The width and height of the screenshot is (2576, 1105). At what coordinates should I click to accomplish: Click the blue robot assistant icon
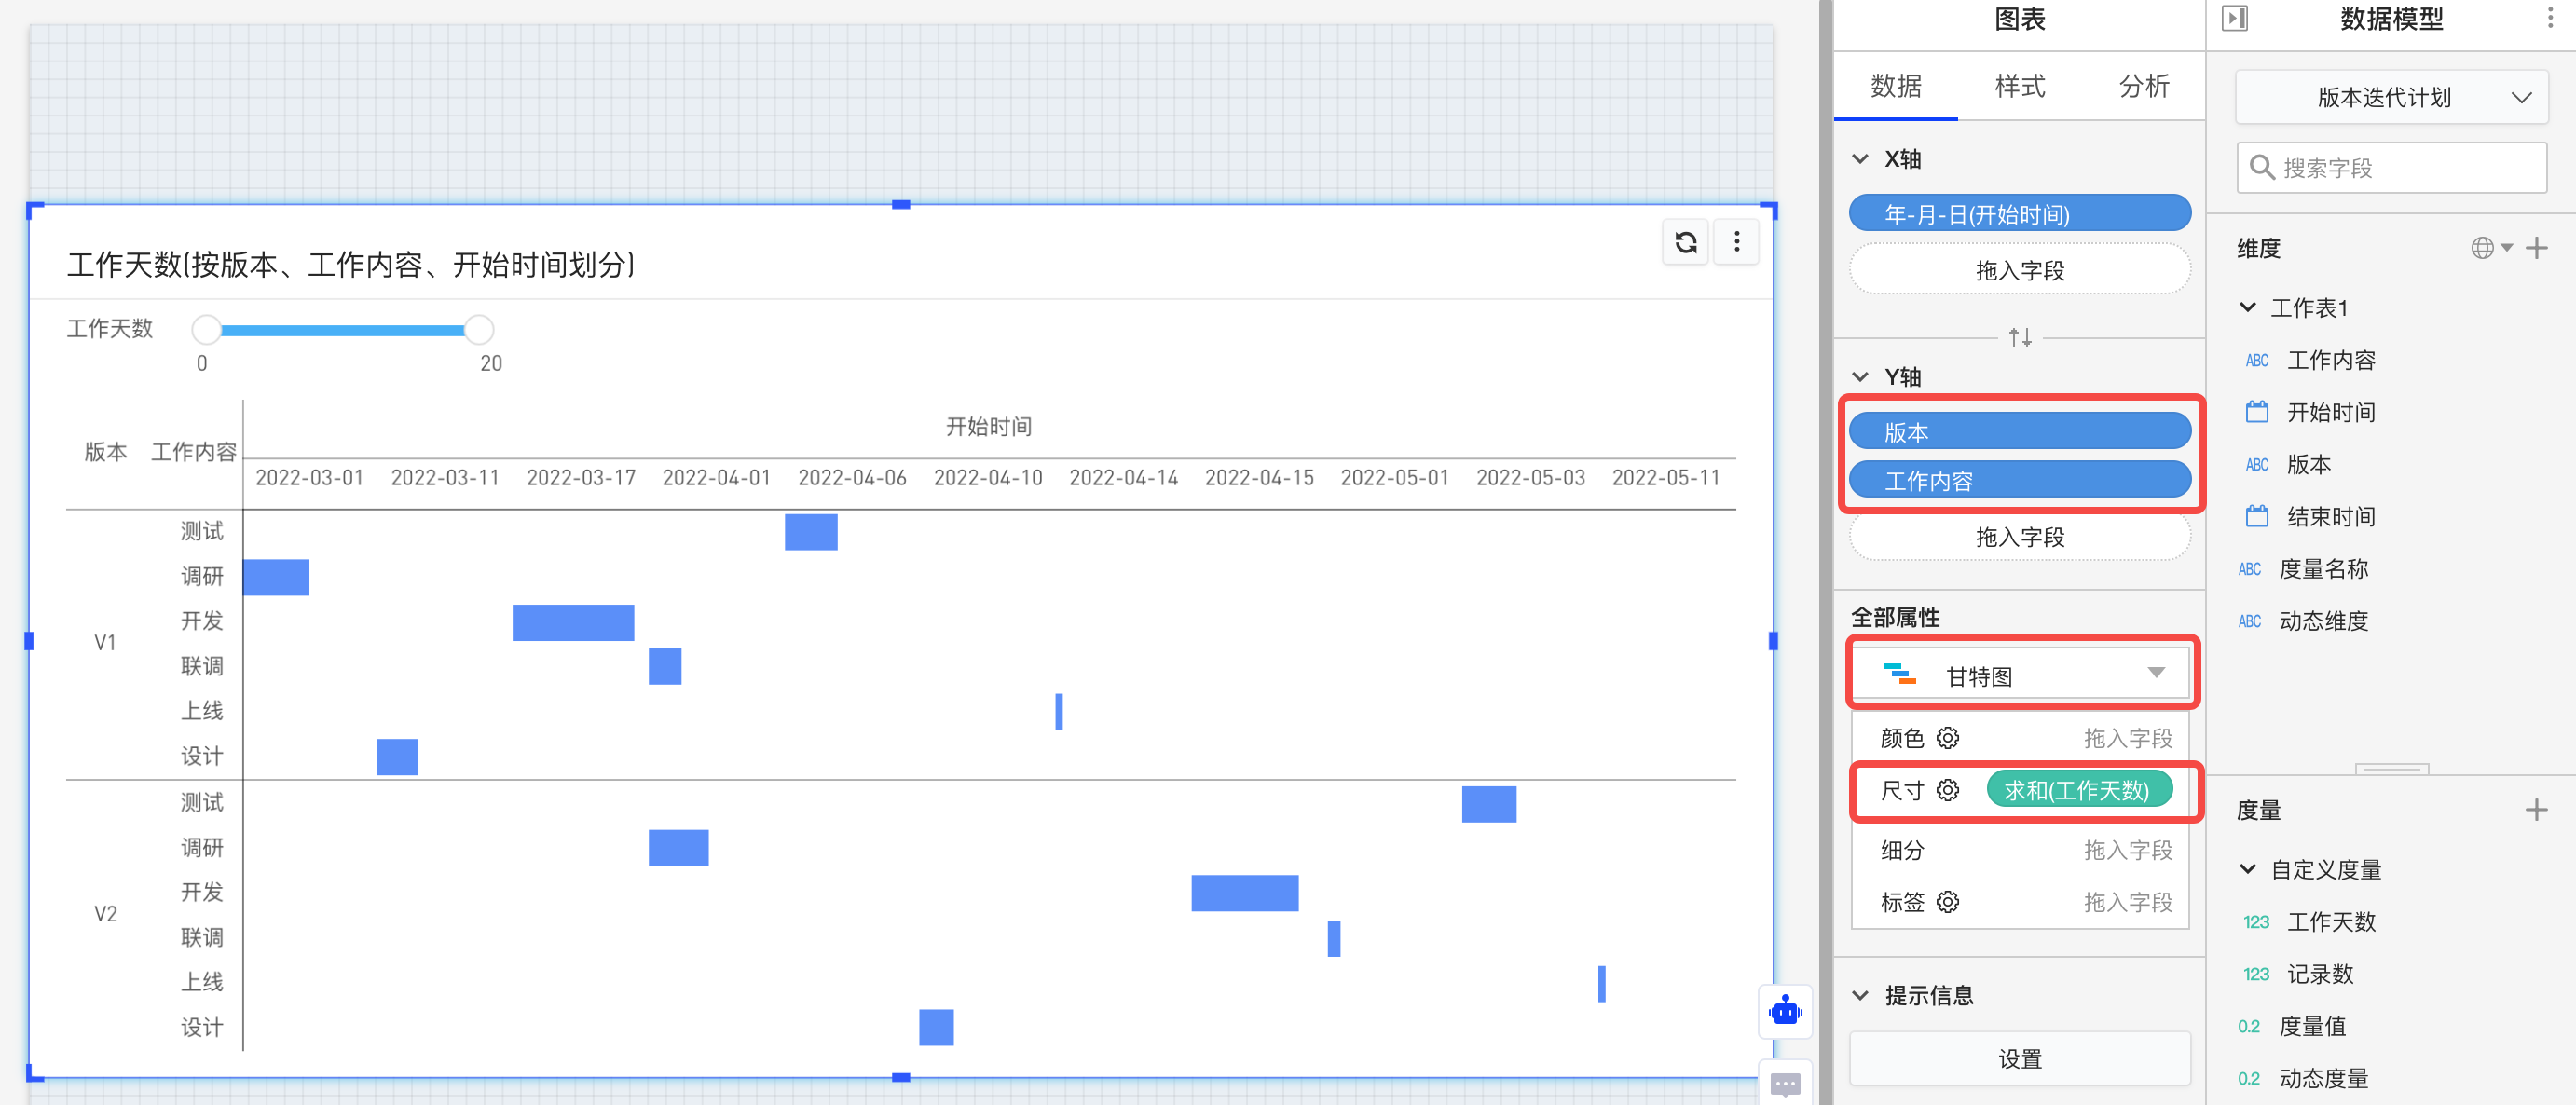coord(1785,1010)
